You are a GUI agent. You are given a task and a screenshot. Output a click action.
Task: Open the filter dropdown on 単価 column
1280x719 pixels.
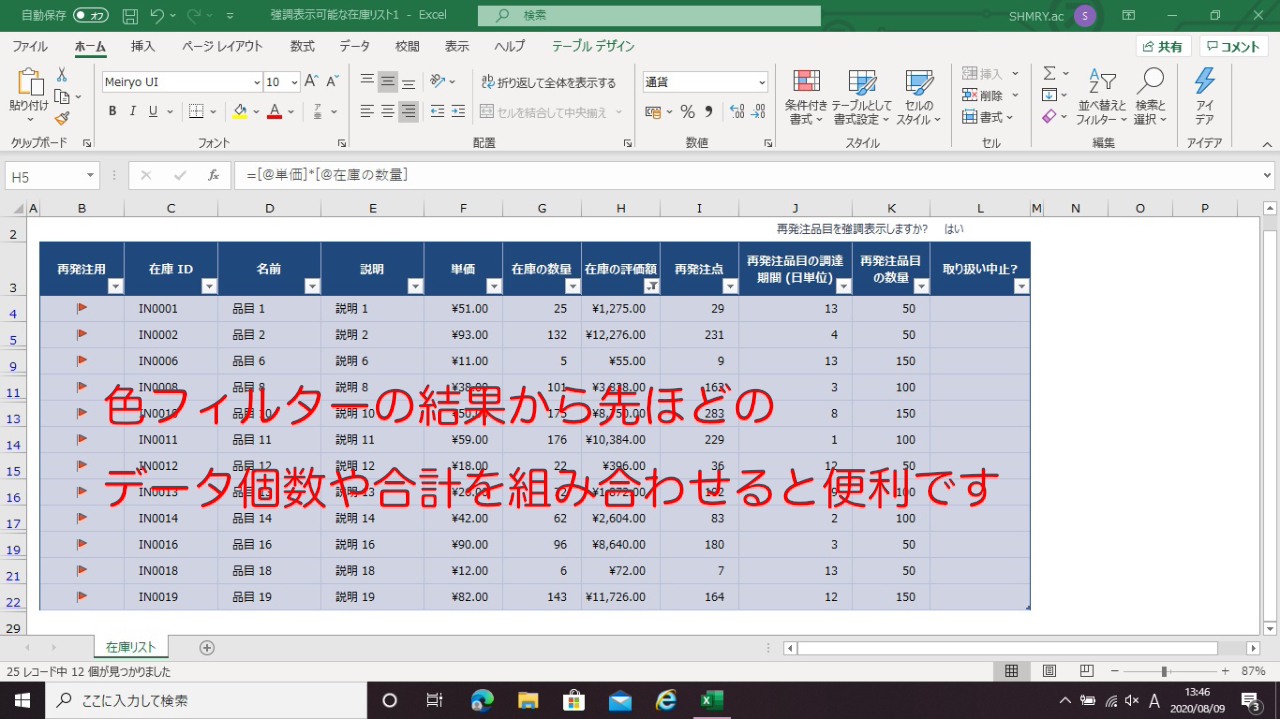[493, 286]
